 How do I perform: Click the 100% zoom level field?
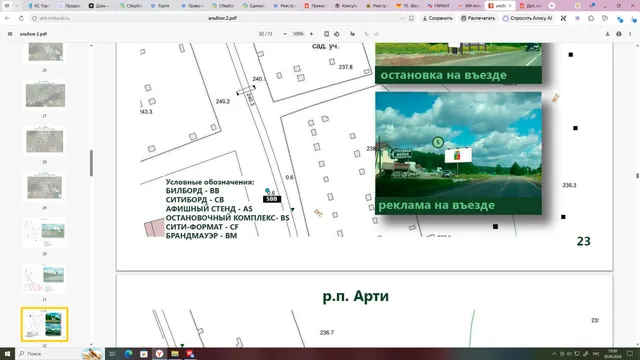pos(298,34)
